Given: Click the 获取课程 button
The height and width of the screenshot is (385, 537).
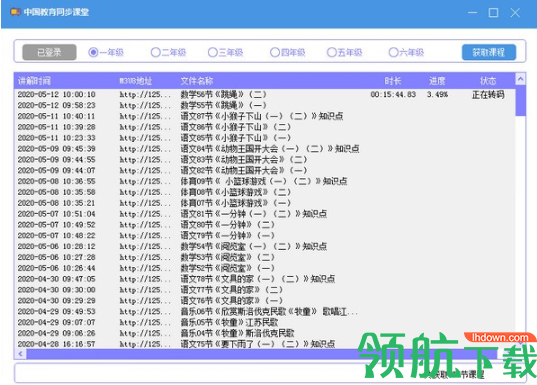Looking at the screenshot, I should pos(489,52).
